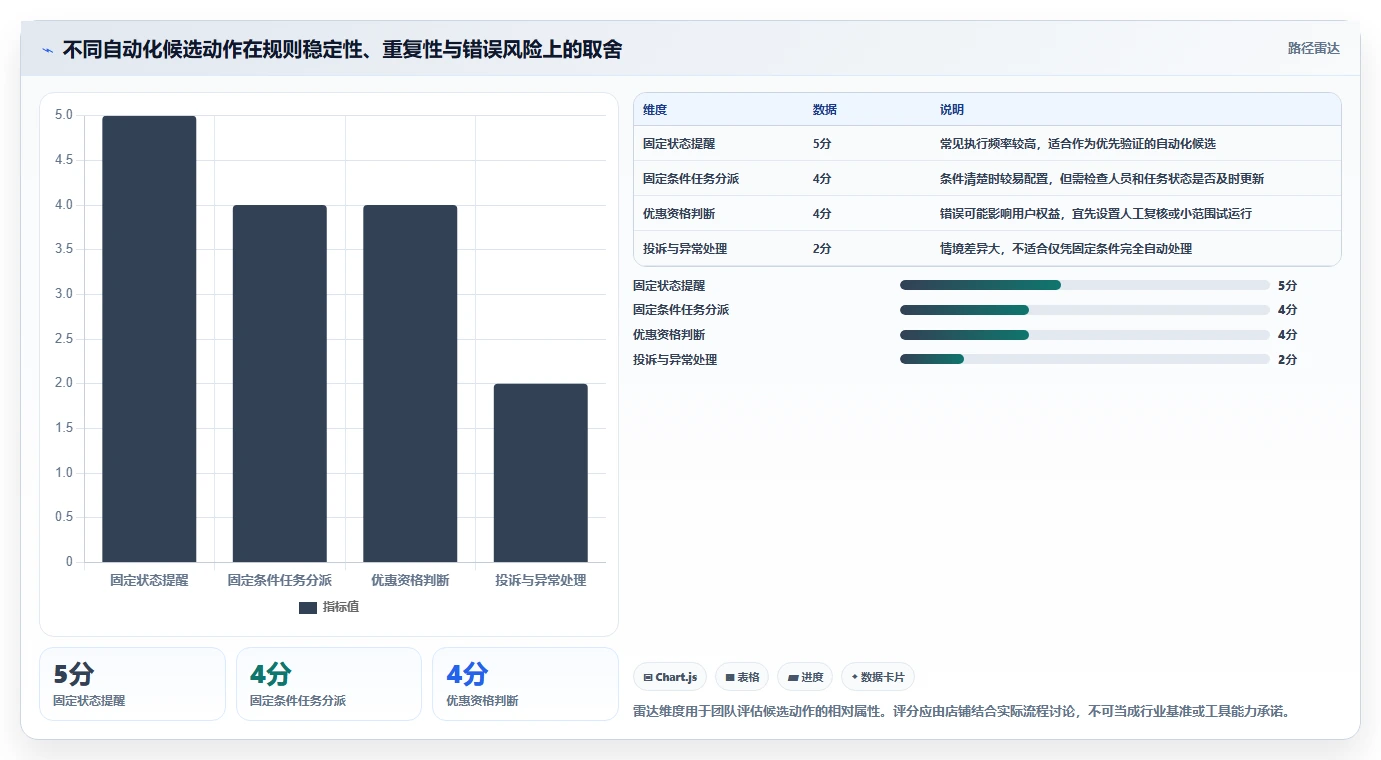1381x760 pixels.
Task: Click the 优惠资格判断 progress bar
Action: click(x=1085, y=335)
